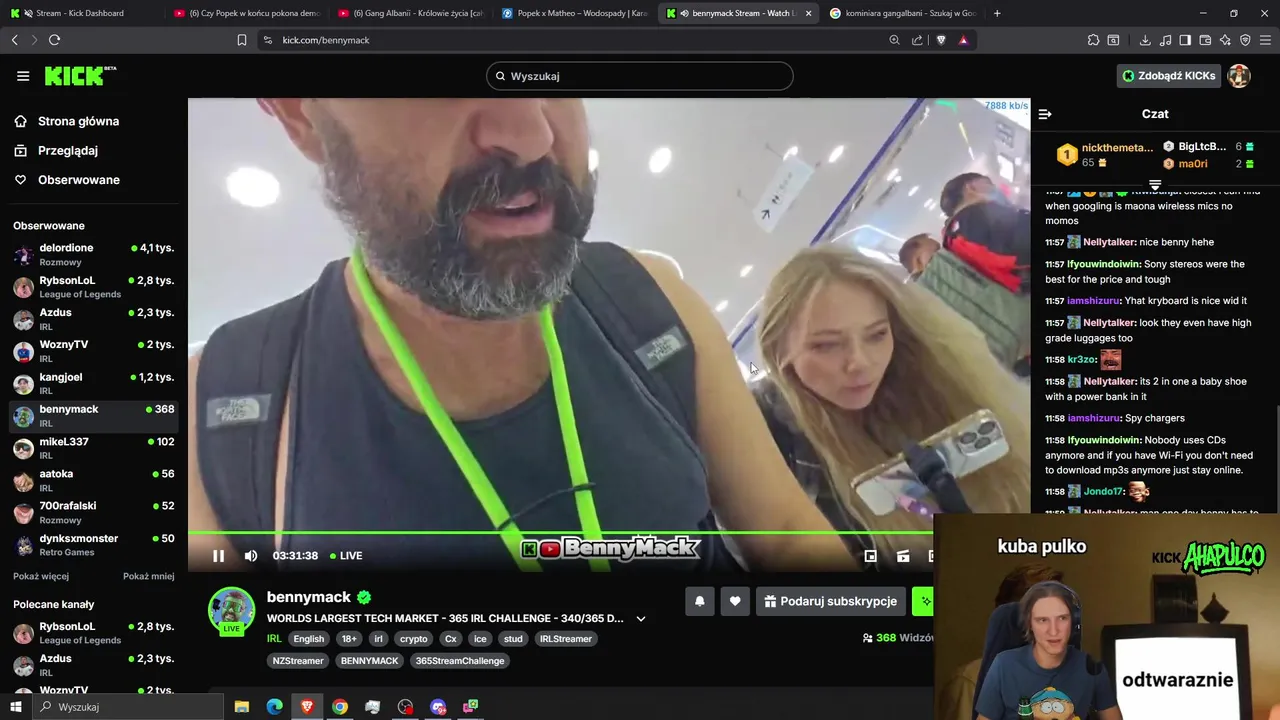Open media control music note icon
This screenshot has height=720, width=1280.
tap(1165, 40)
